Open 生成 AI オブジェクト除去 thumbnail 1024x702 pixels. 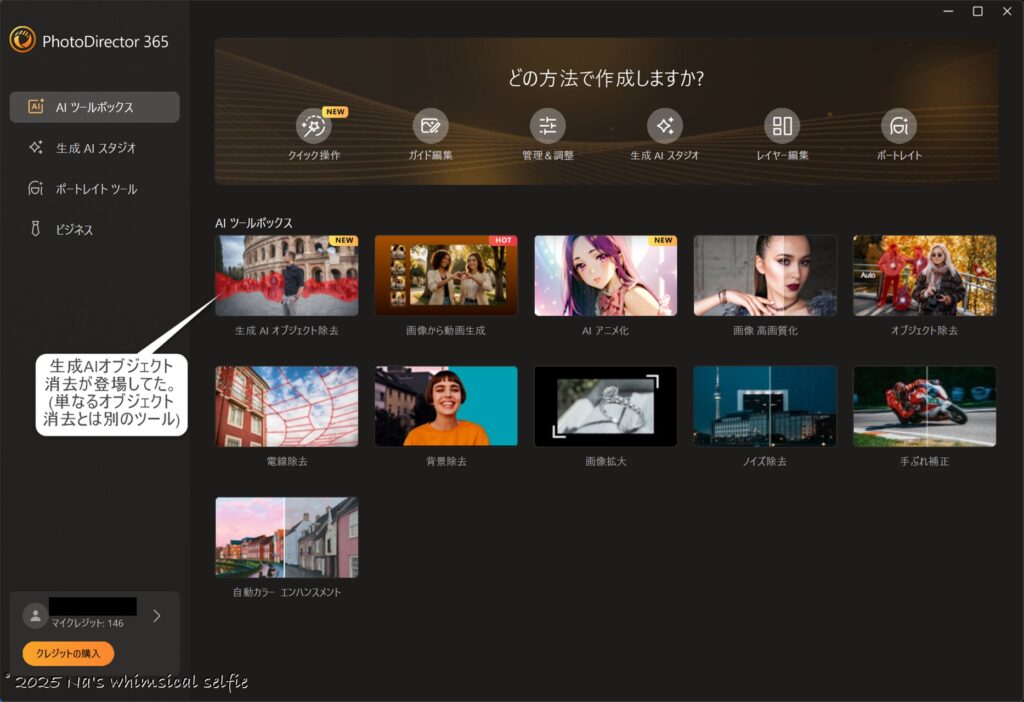287,276
